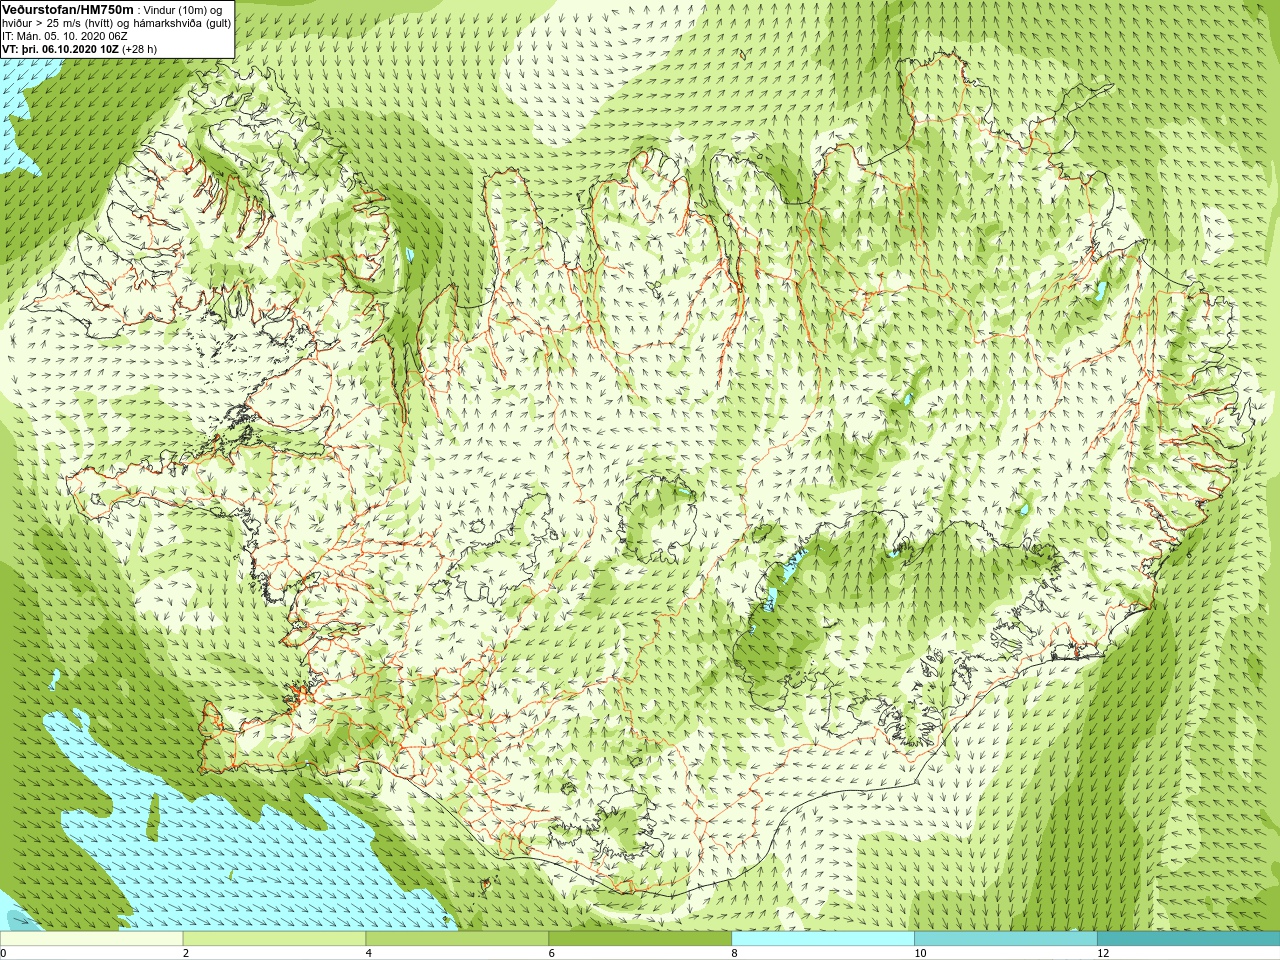The image size is (1280, 960).
Task: Click the legend label '8'
Action: point(735,953)
